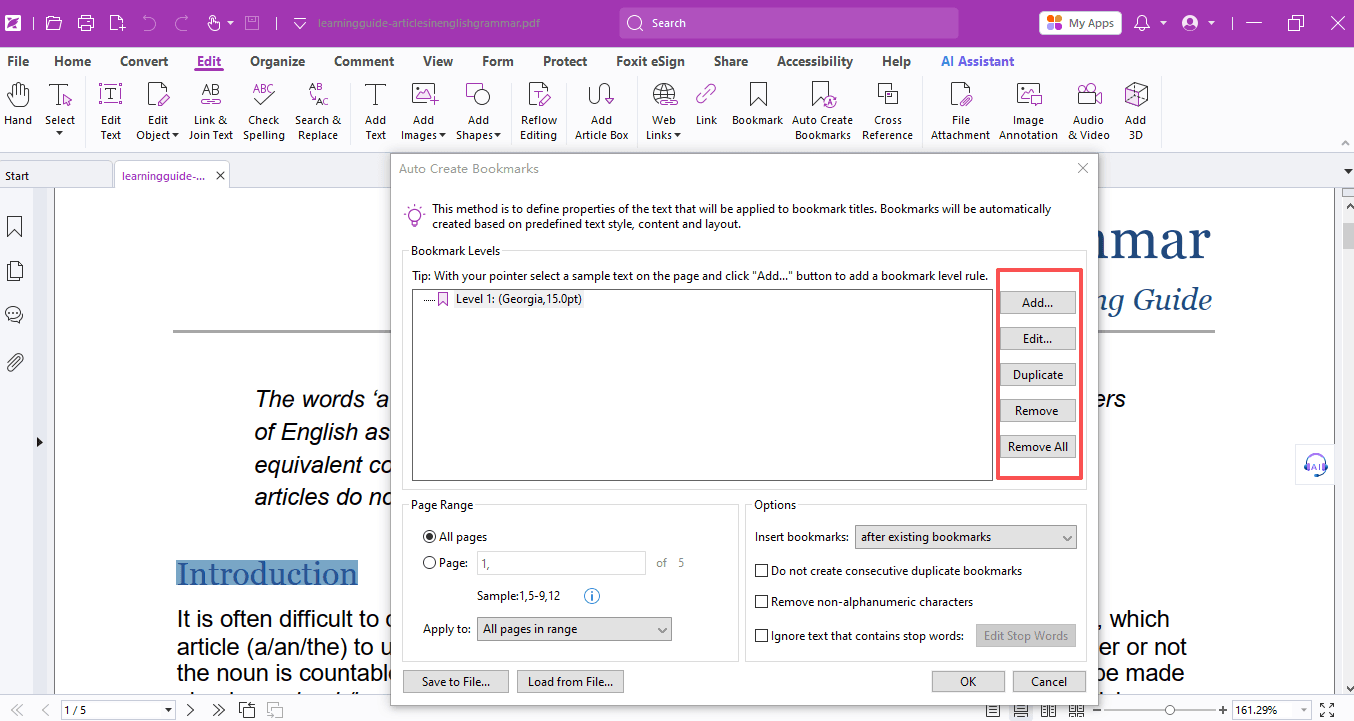Click the Bookmark ribbon tool
The image size is (1354, 721).
click(758, 104)
